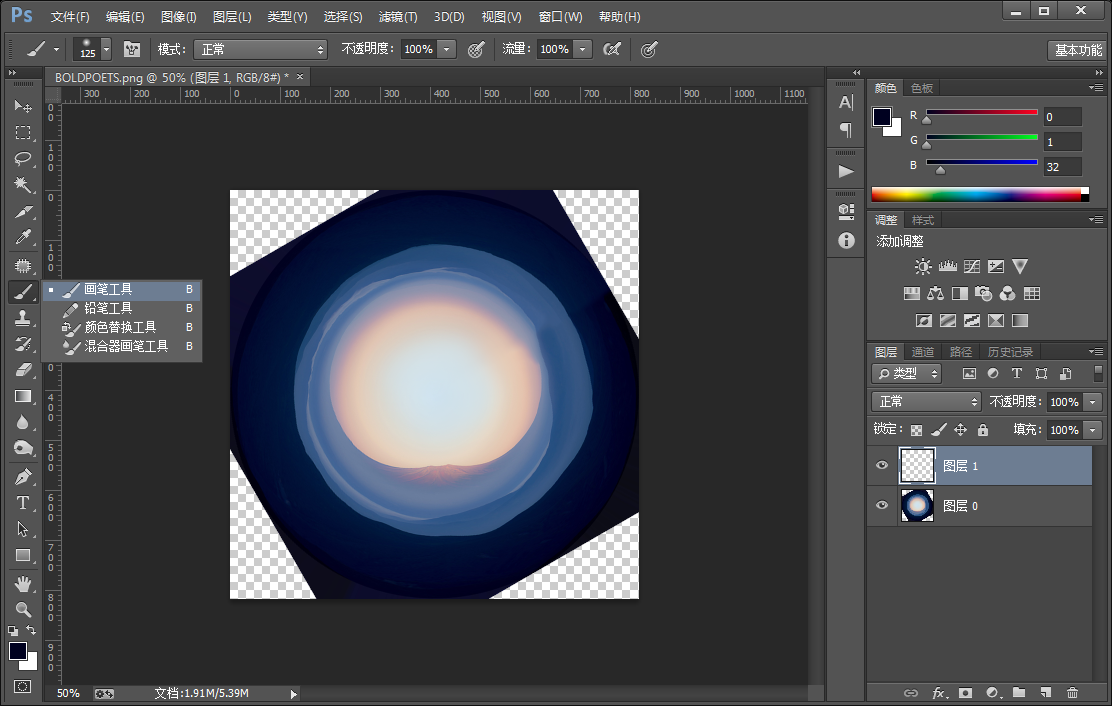Hide 图层 1 using its eye icon
Screen dimensions: 1112x706
[882, 466]
